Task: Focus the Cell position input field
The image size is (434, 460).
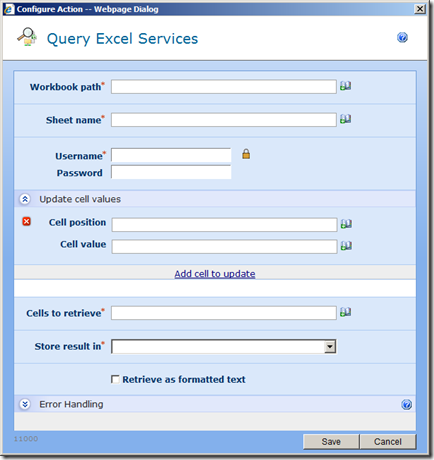Action: point(224,225)
